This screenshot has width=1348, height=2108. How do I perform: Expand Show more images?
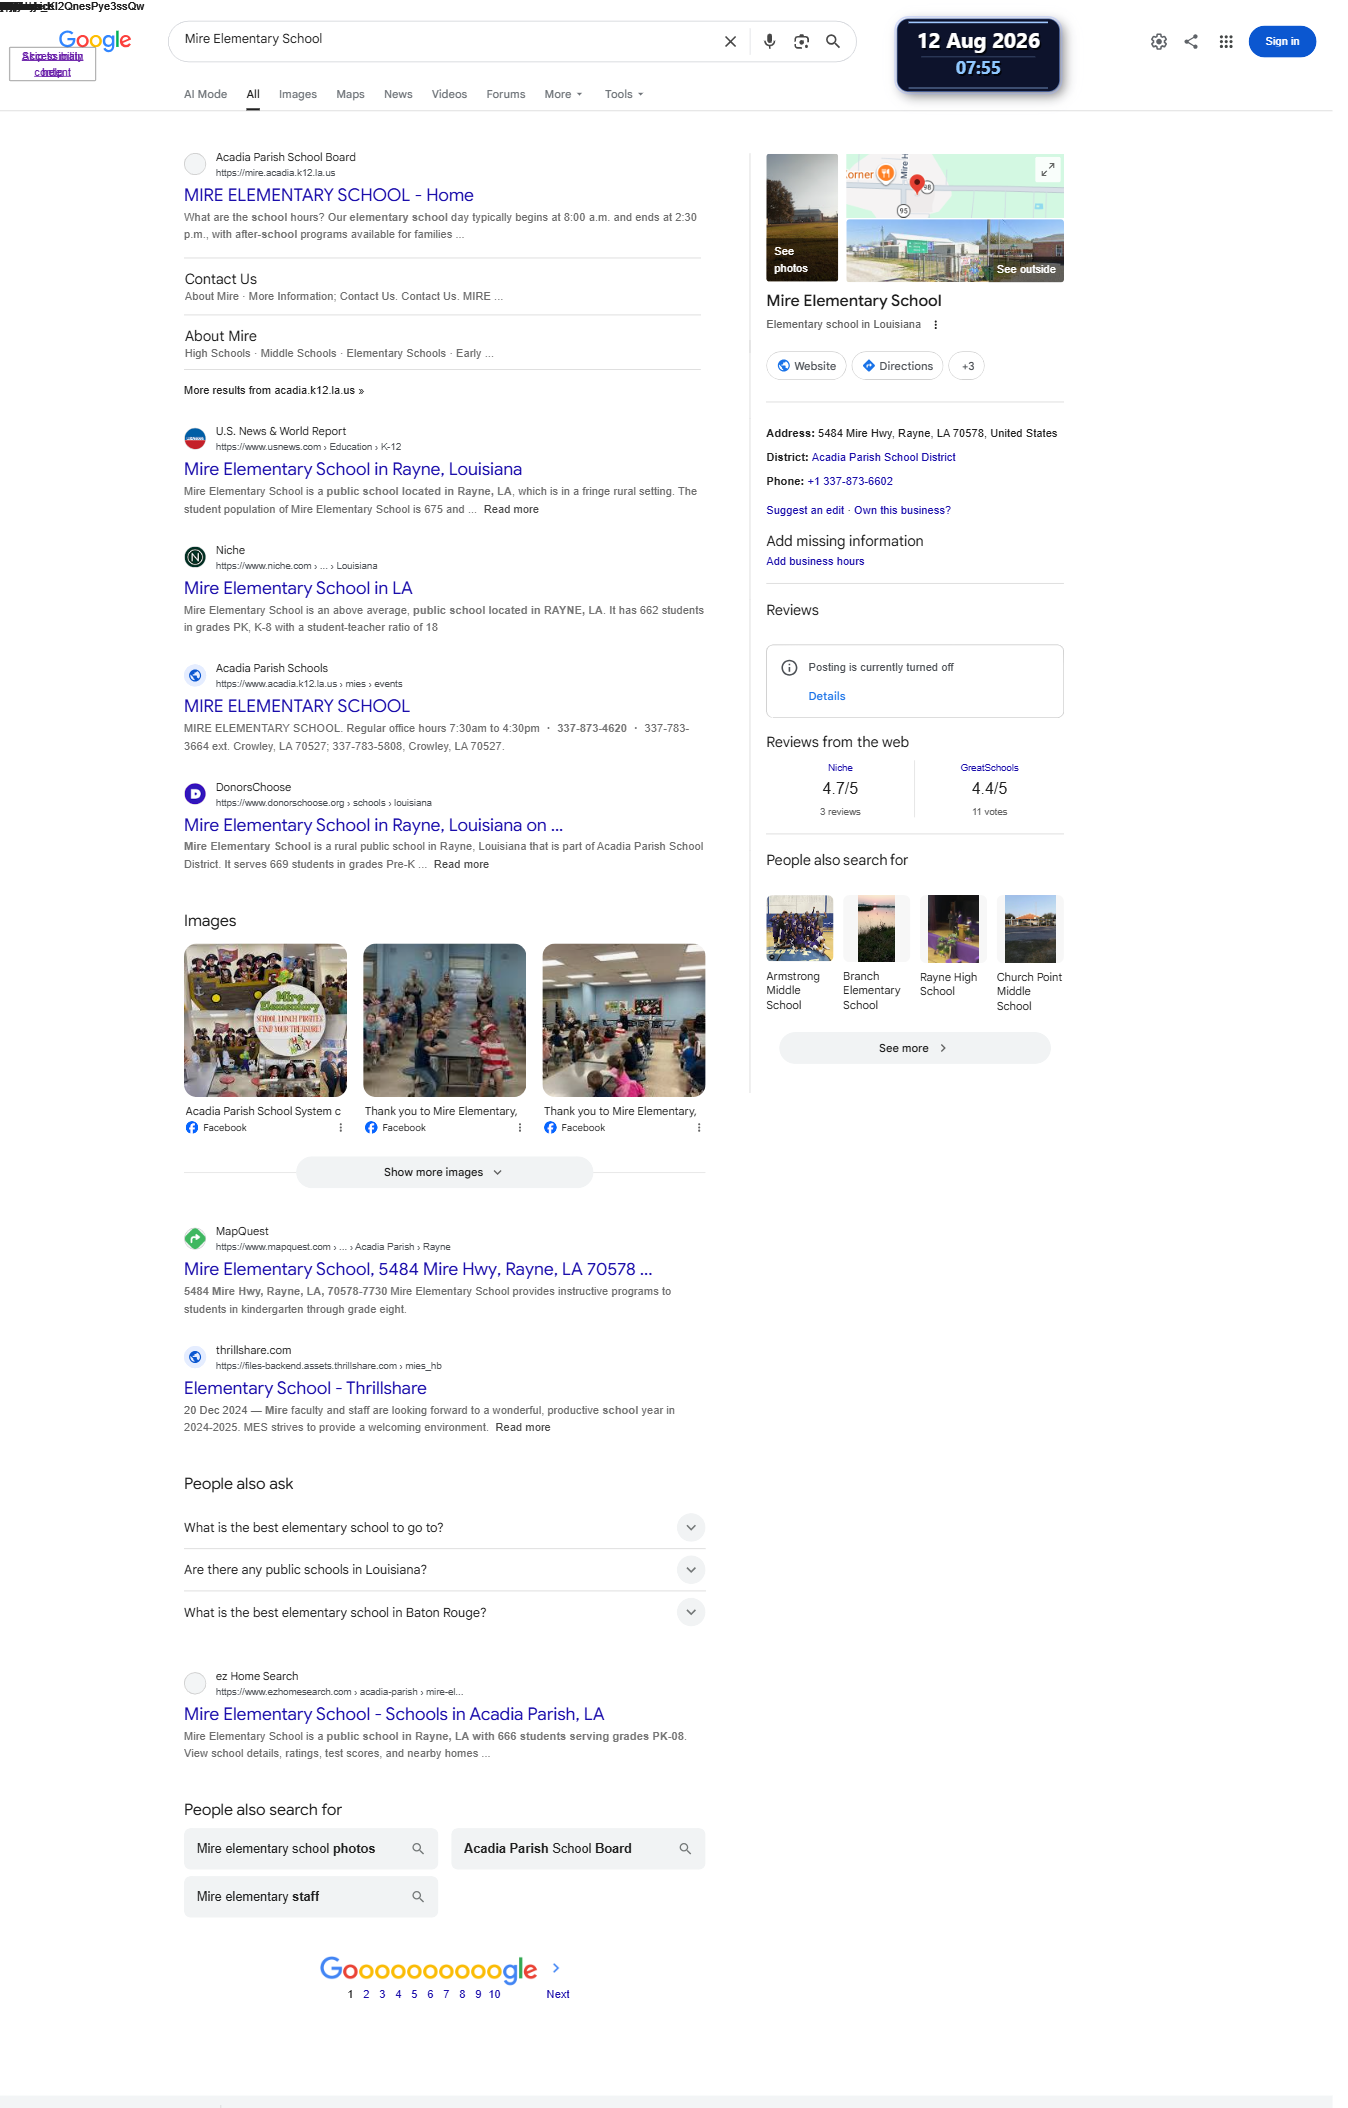[444, 1172]
